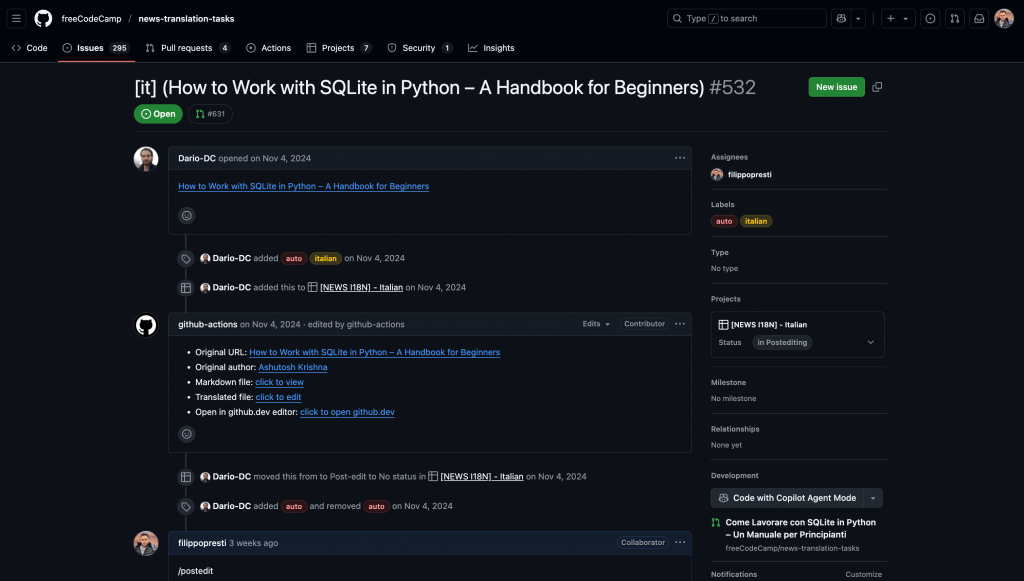The height and width of the screenshot is (581, 1024).
Task: Open 'click to view' markdown file link
Action: (x=280, y=382)
